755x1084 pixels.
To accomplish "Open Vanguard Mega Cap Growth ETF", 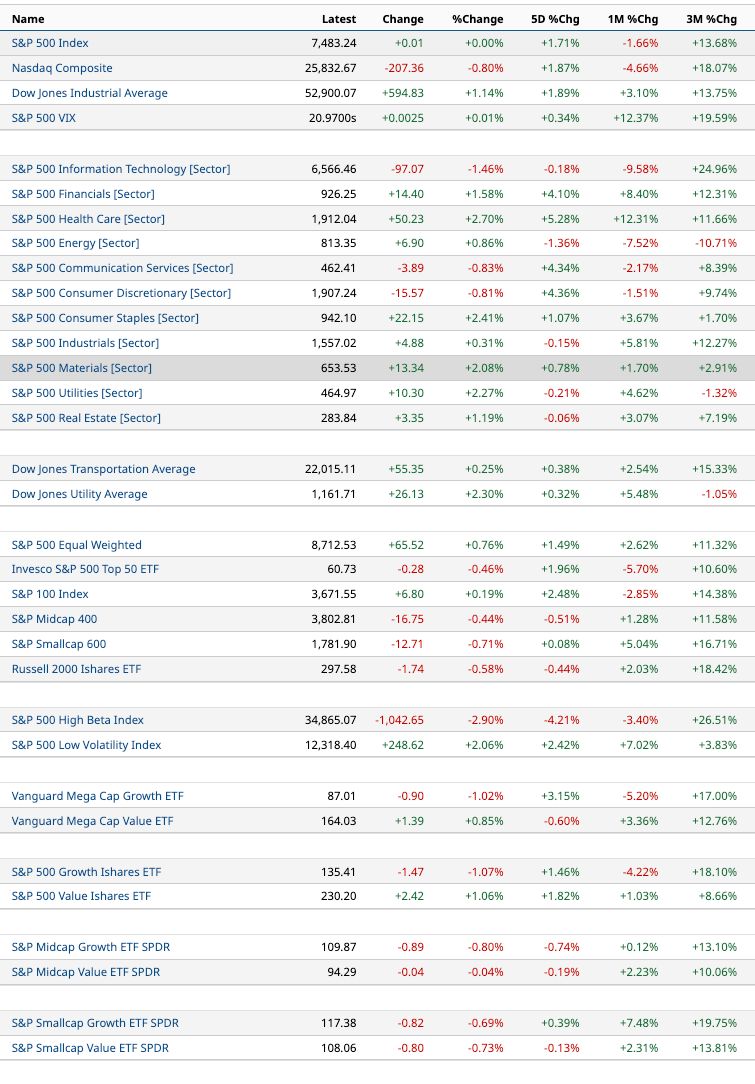I will coord(97,796).
